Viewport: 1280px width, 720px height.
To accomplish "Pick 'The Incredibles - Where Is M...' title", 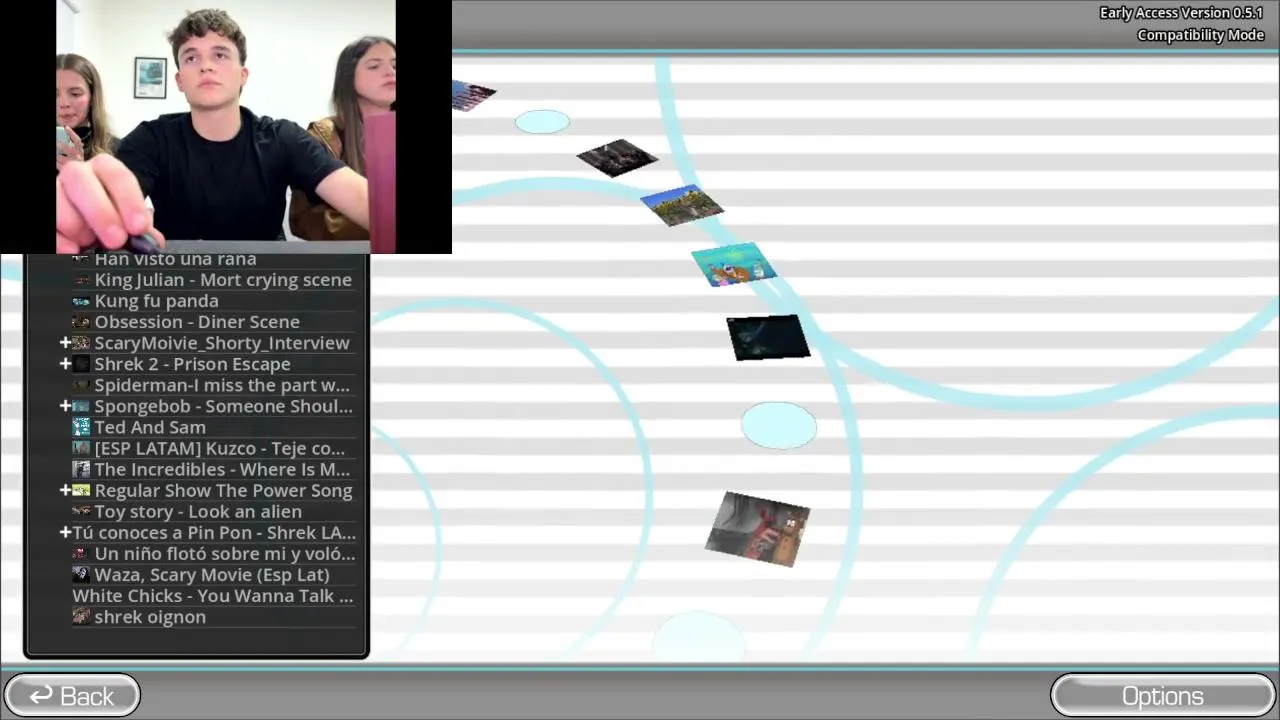I will [x=222, y=469].
